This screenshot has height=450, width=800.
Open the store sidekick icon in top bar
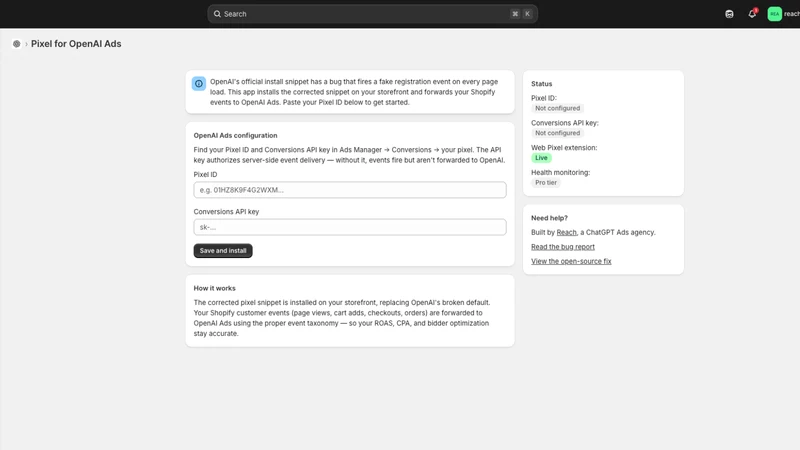pos(729,14)
